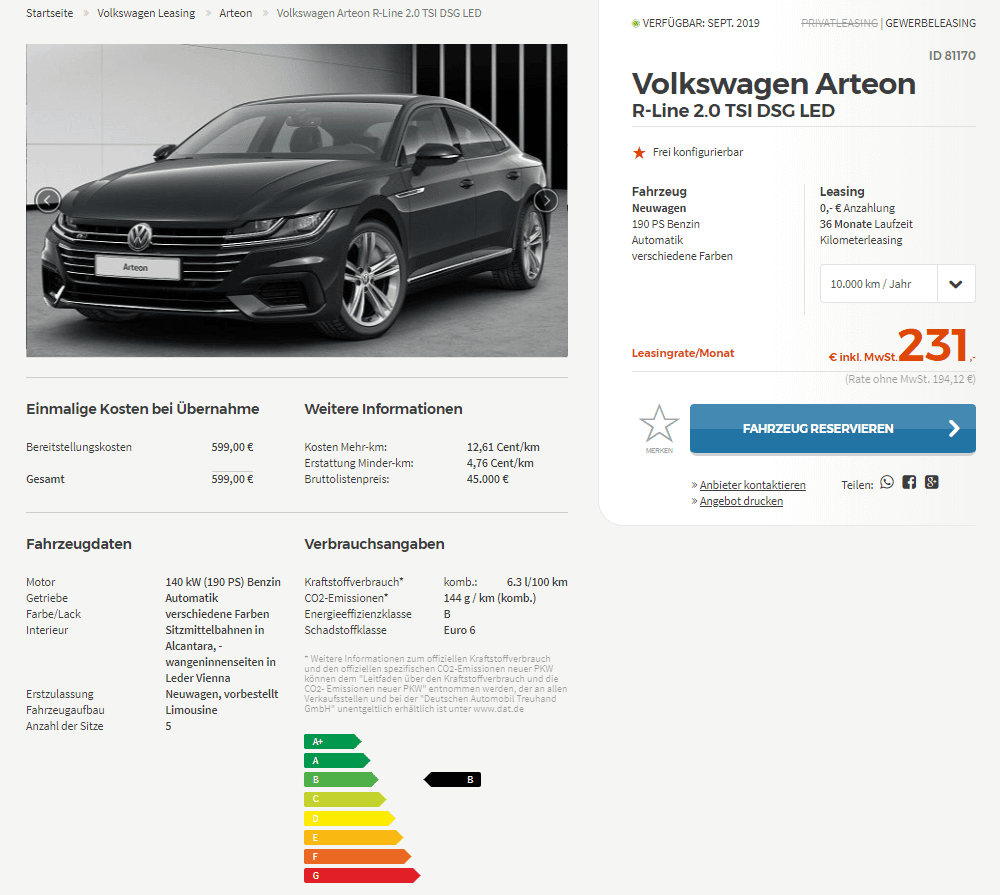This screenshot has width=1000, height=895.
Task: Select the Gewerbeleasing tab
Action: pyautogui.click(x=930, y=23)
